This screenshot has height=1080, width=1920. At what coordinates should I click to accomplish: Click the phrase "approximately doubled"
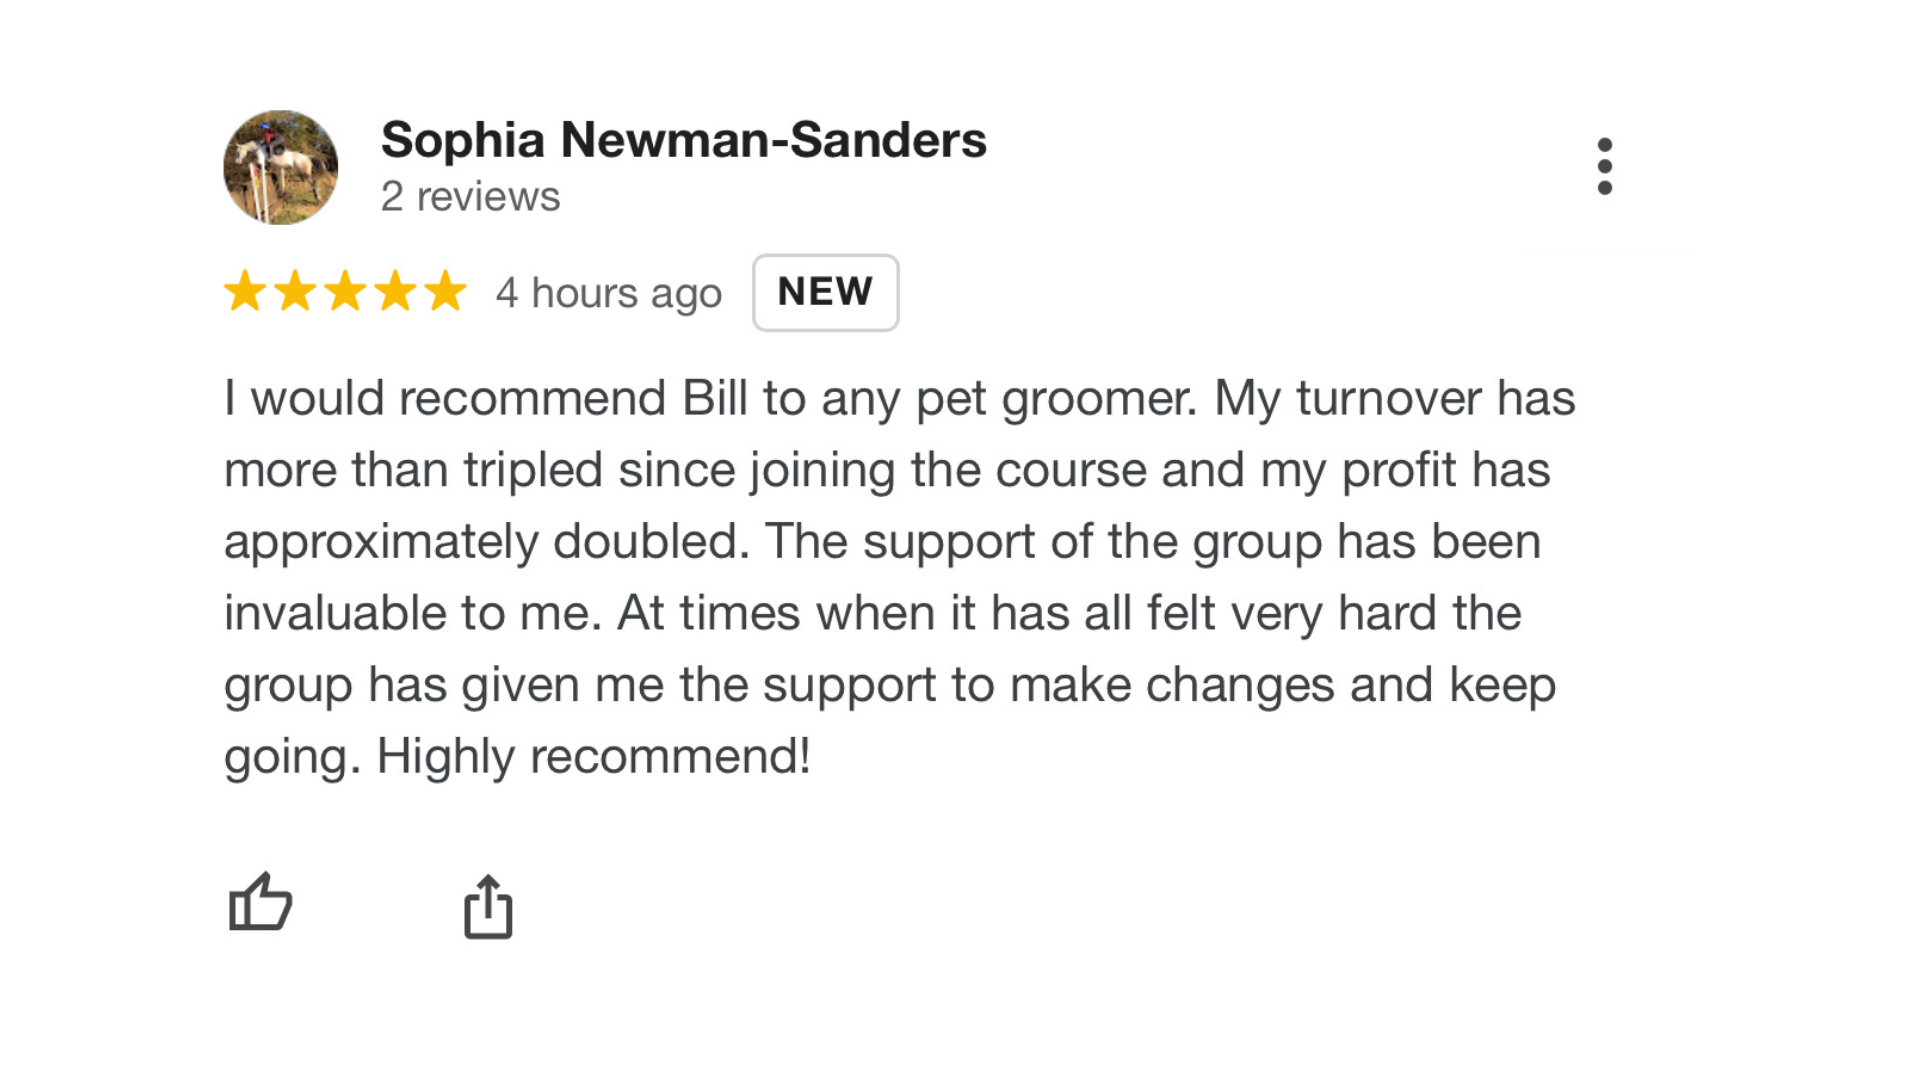coord(486,542)
